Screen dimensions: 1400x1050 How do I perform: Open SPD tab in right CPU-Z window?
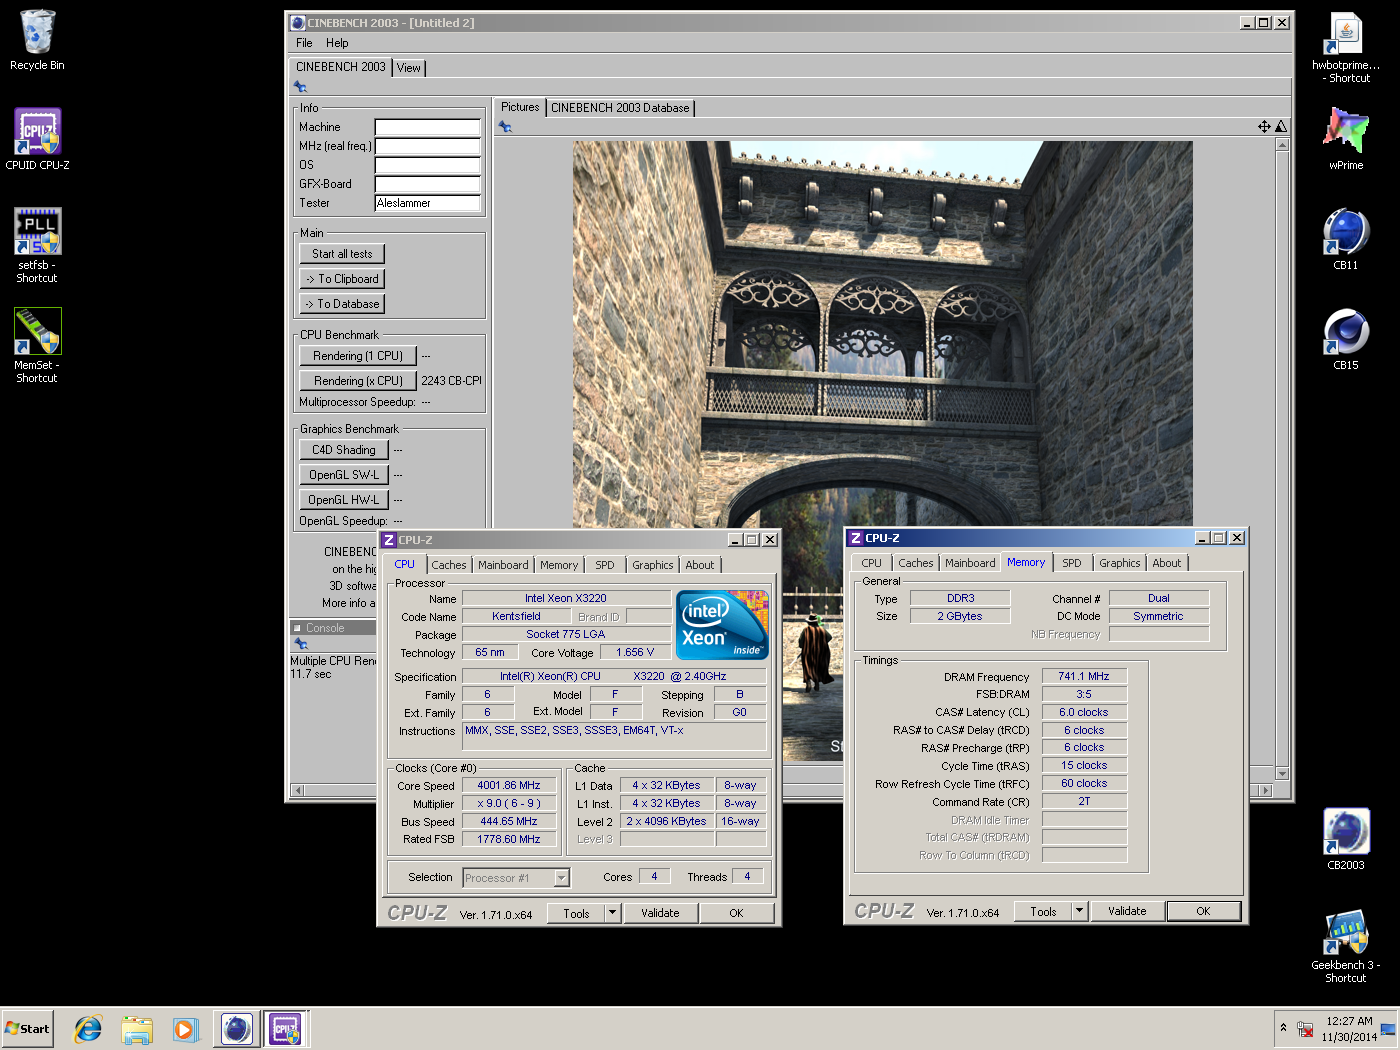point(1072,563)
